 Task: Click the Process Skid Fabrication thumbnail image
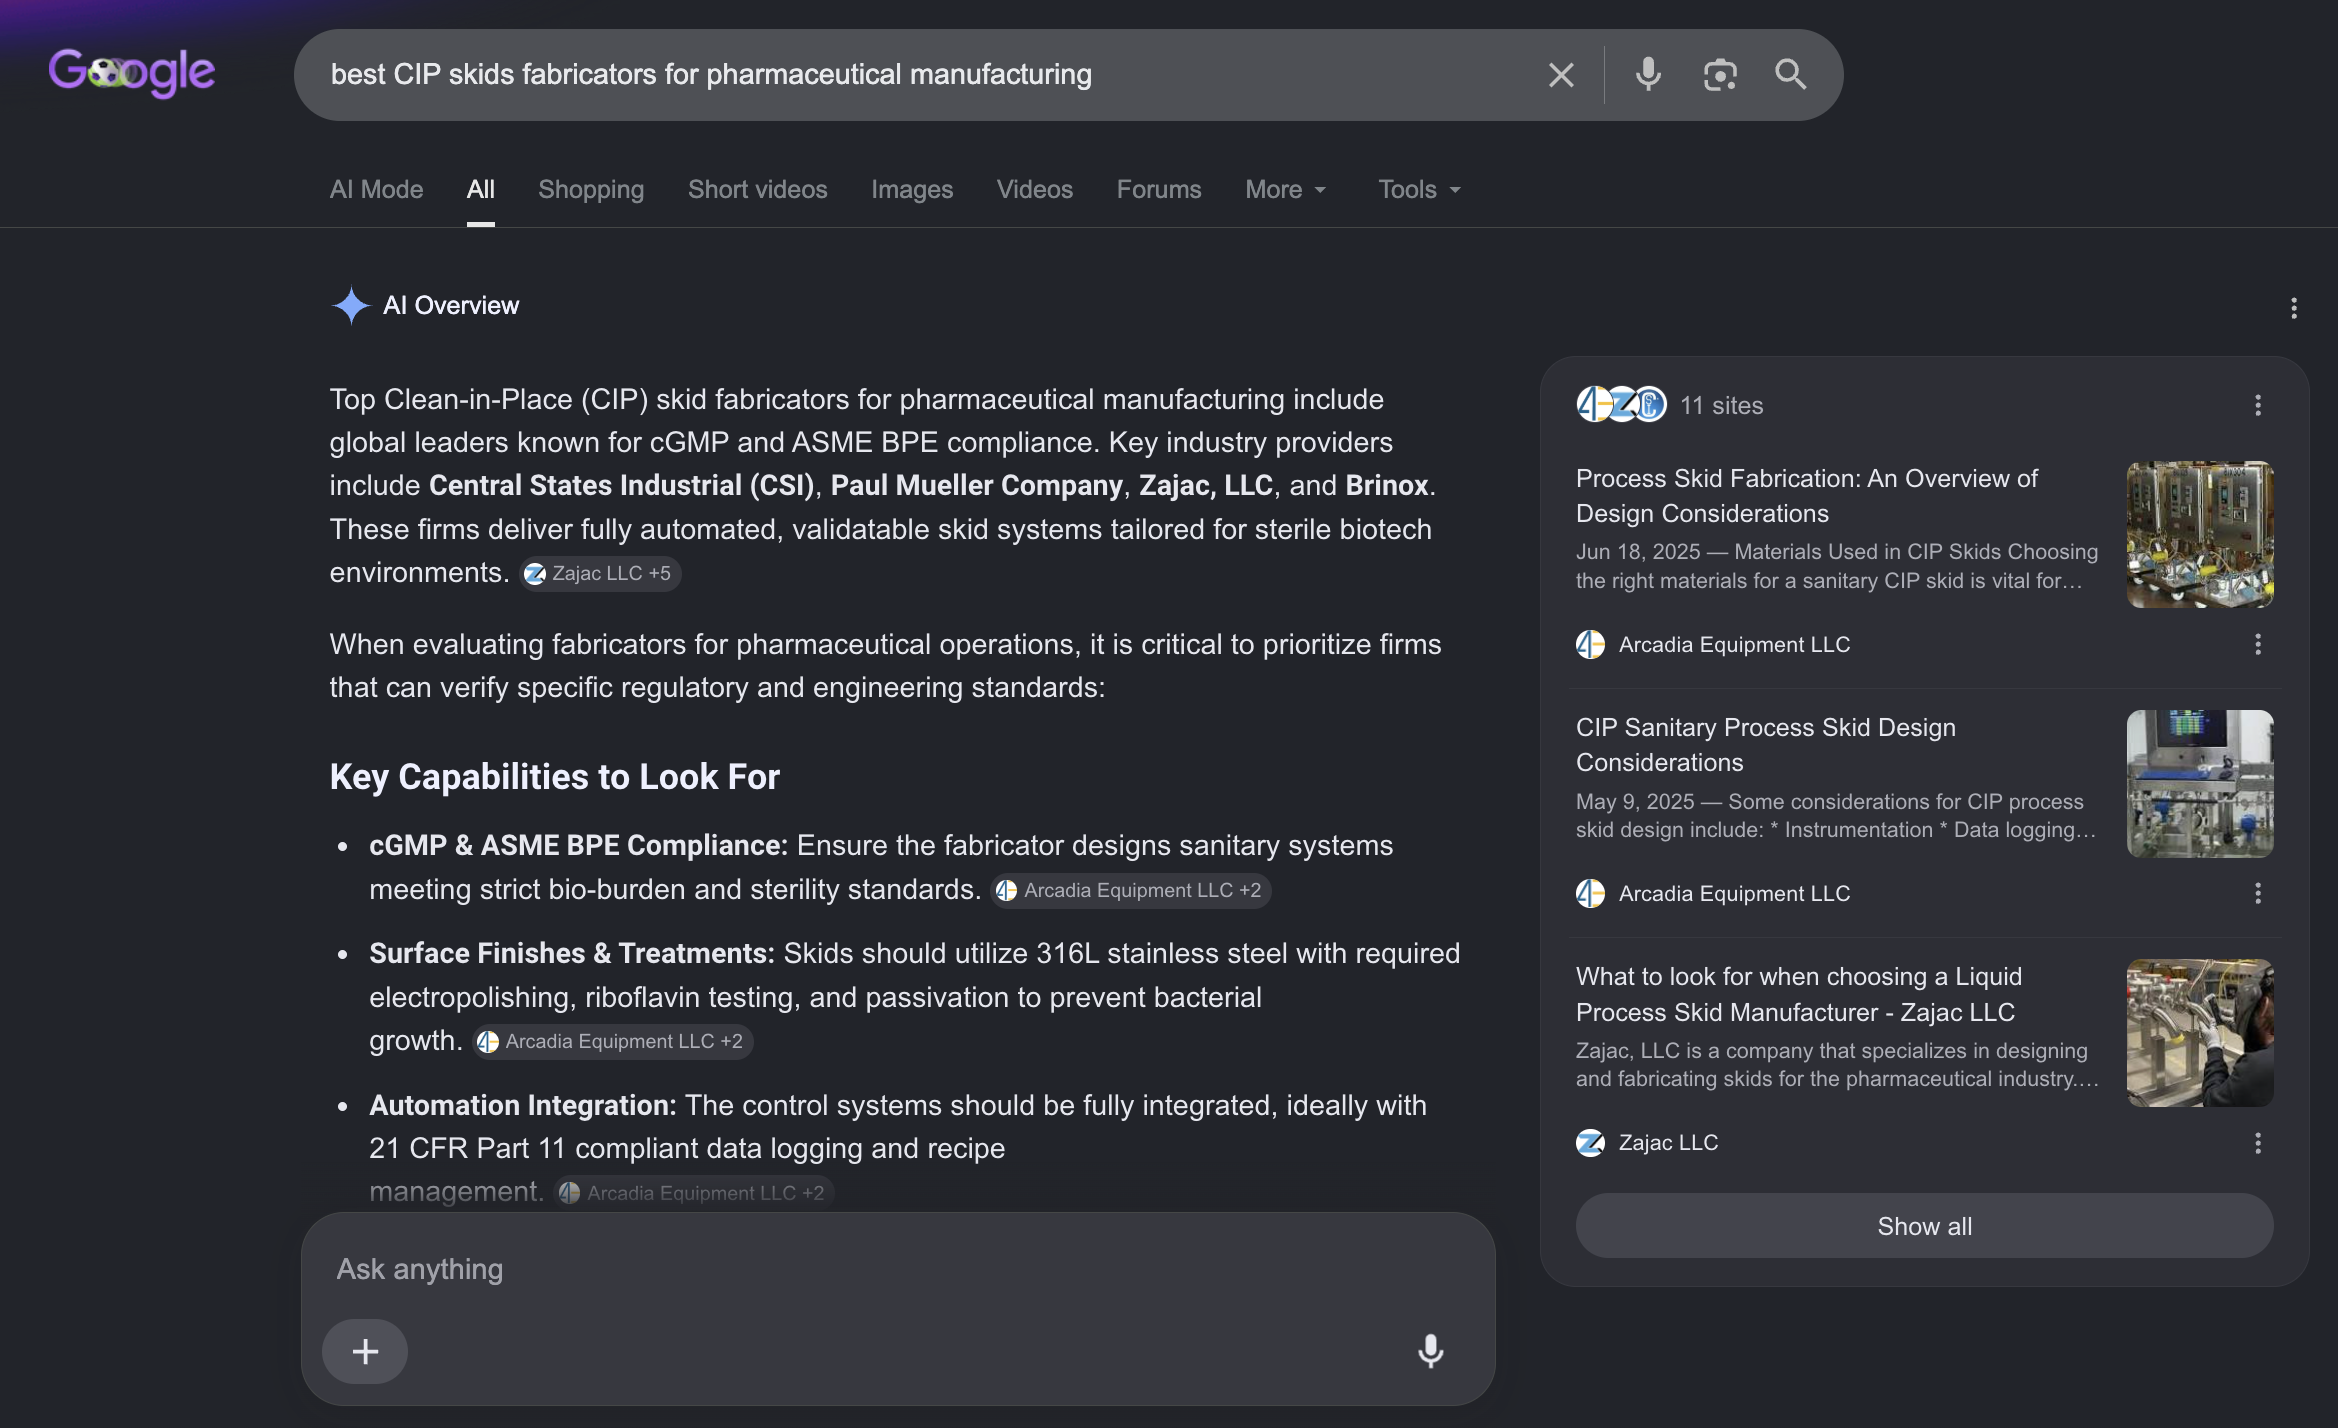pyautogui.click(x=2200, y=534)
